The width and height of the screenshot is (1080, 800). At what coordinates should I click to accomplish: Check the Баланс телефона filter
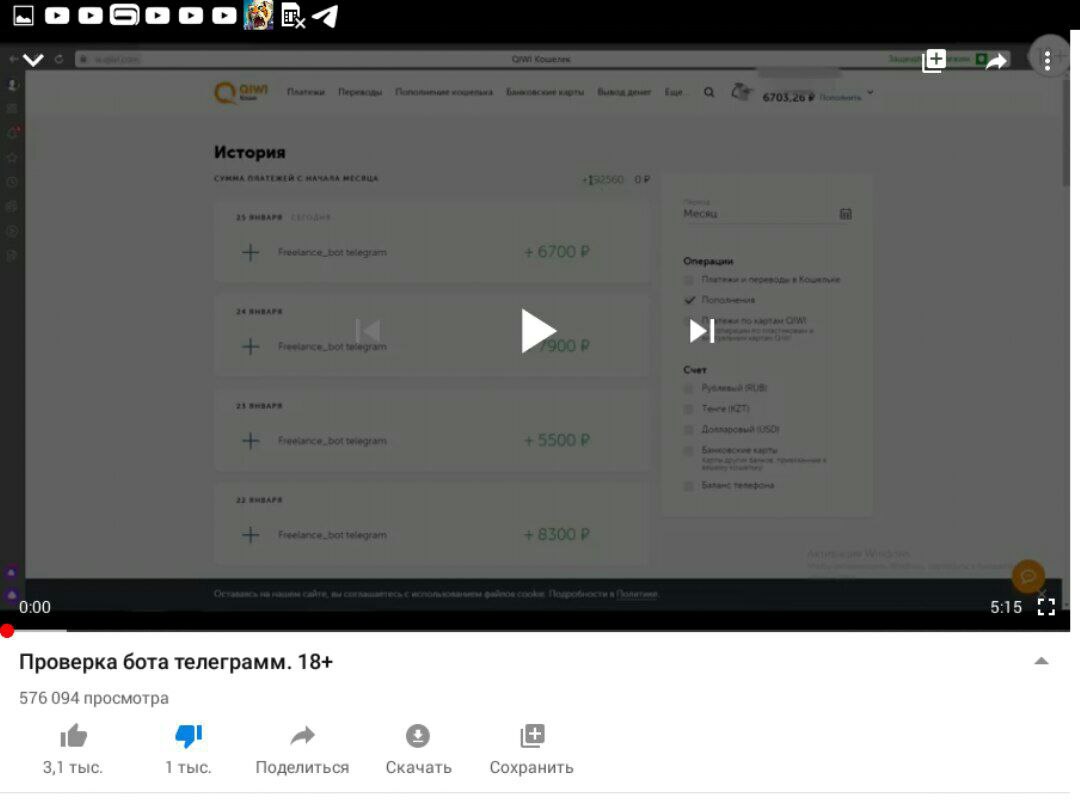coord(688,486)
